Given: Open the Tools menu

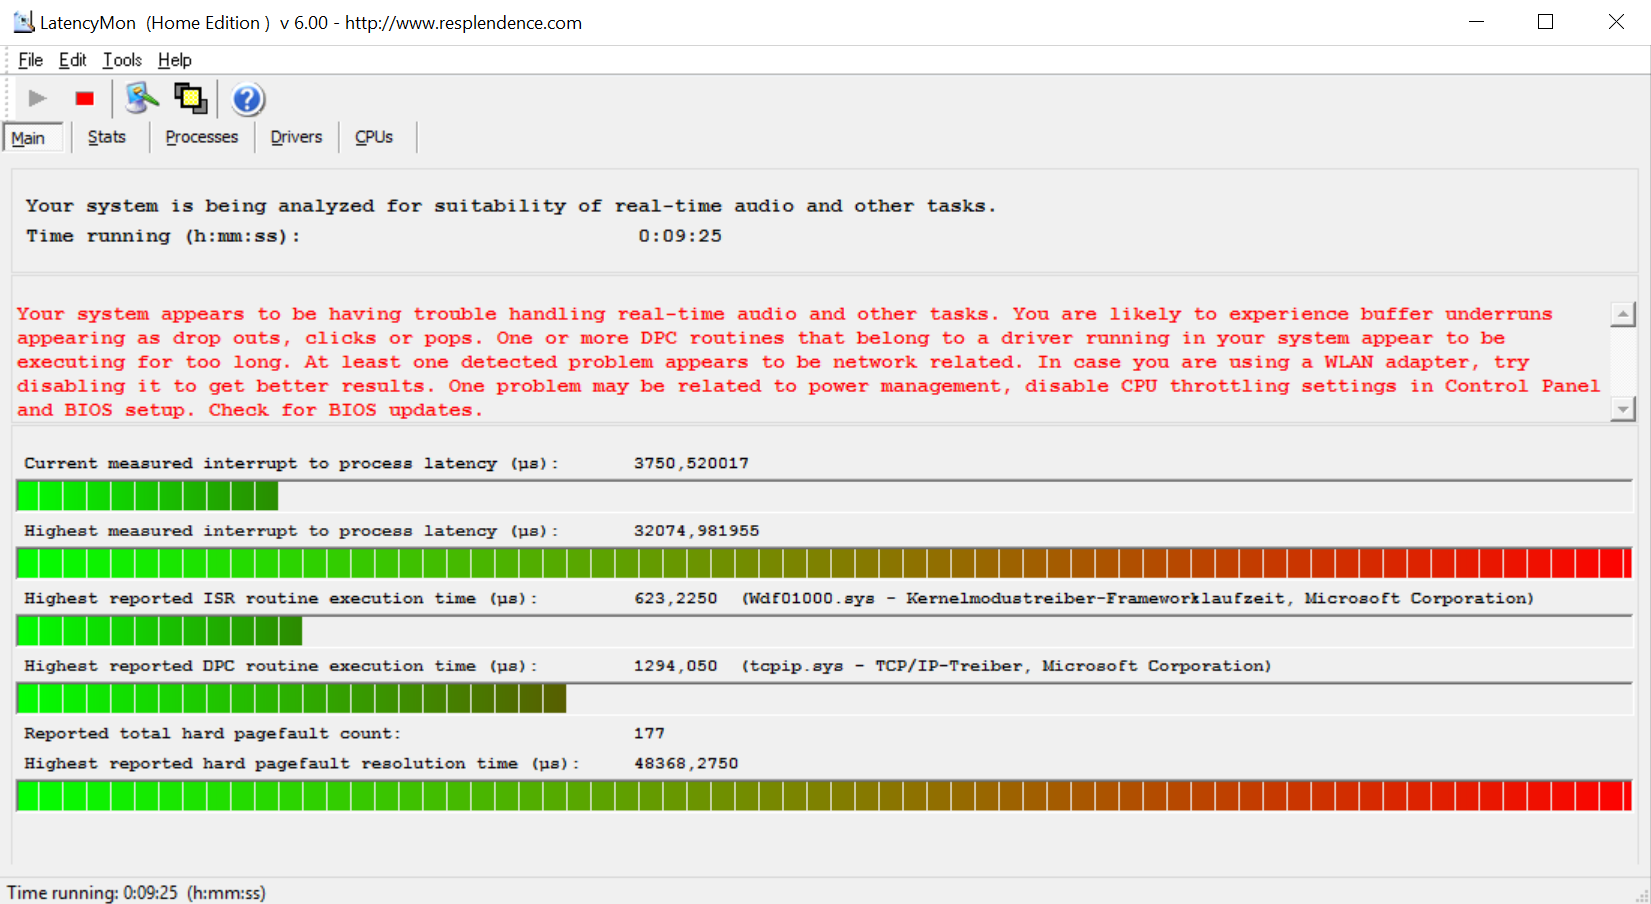Looking at the screenshot, I should 122,60.
